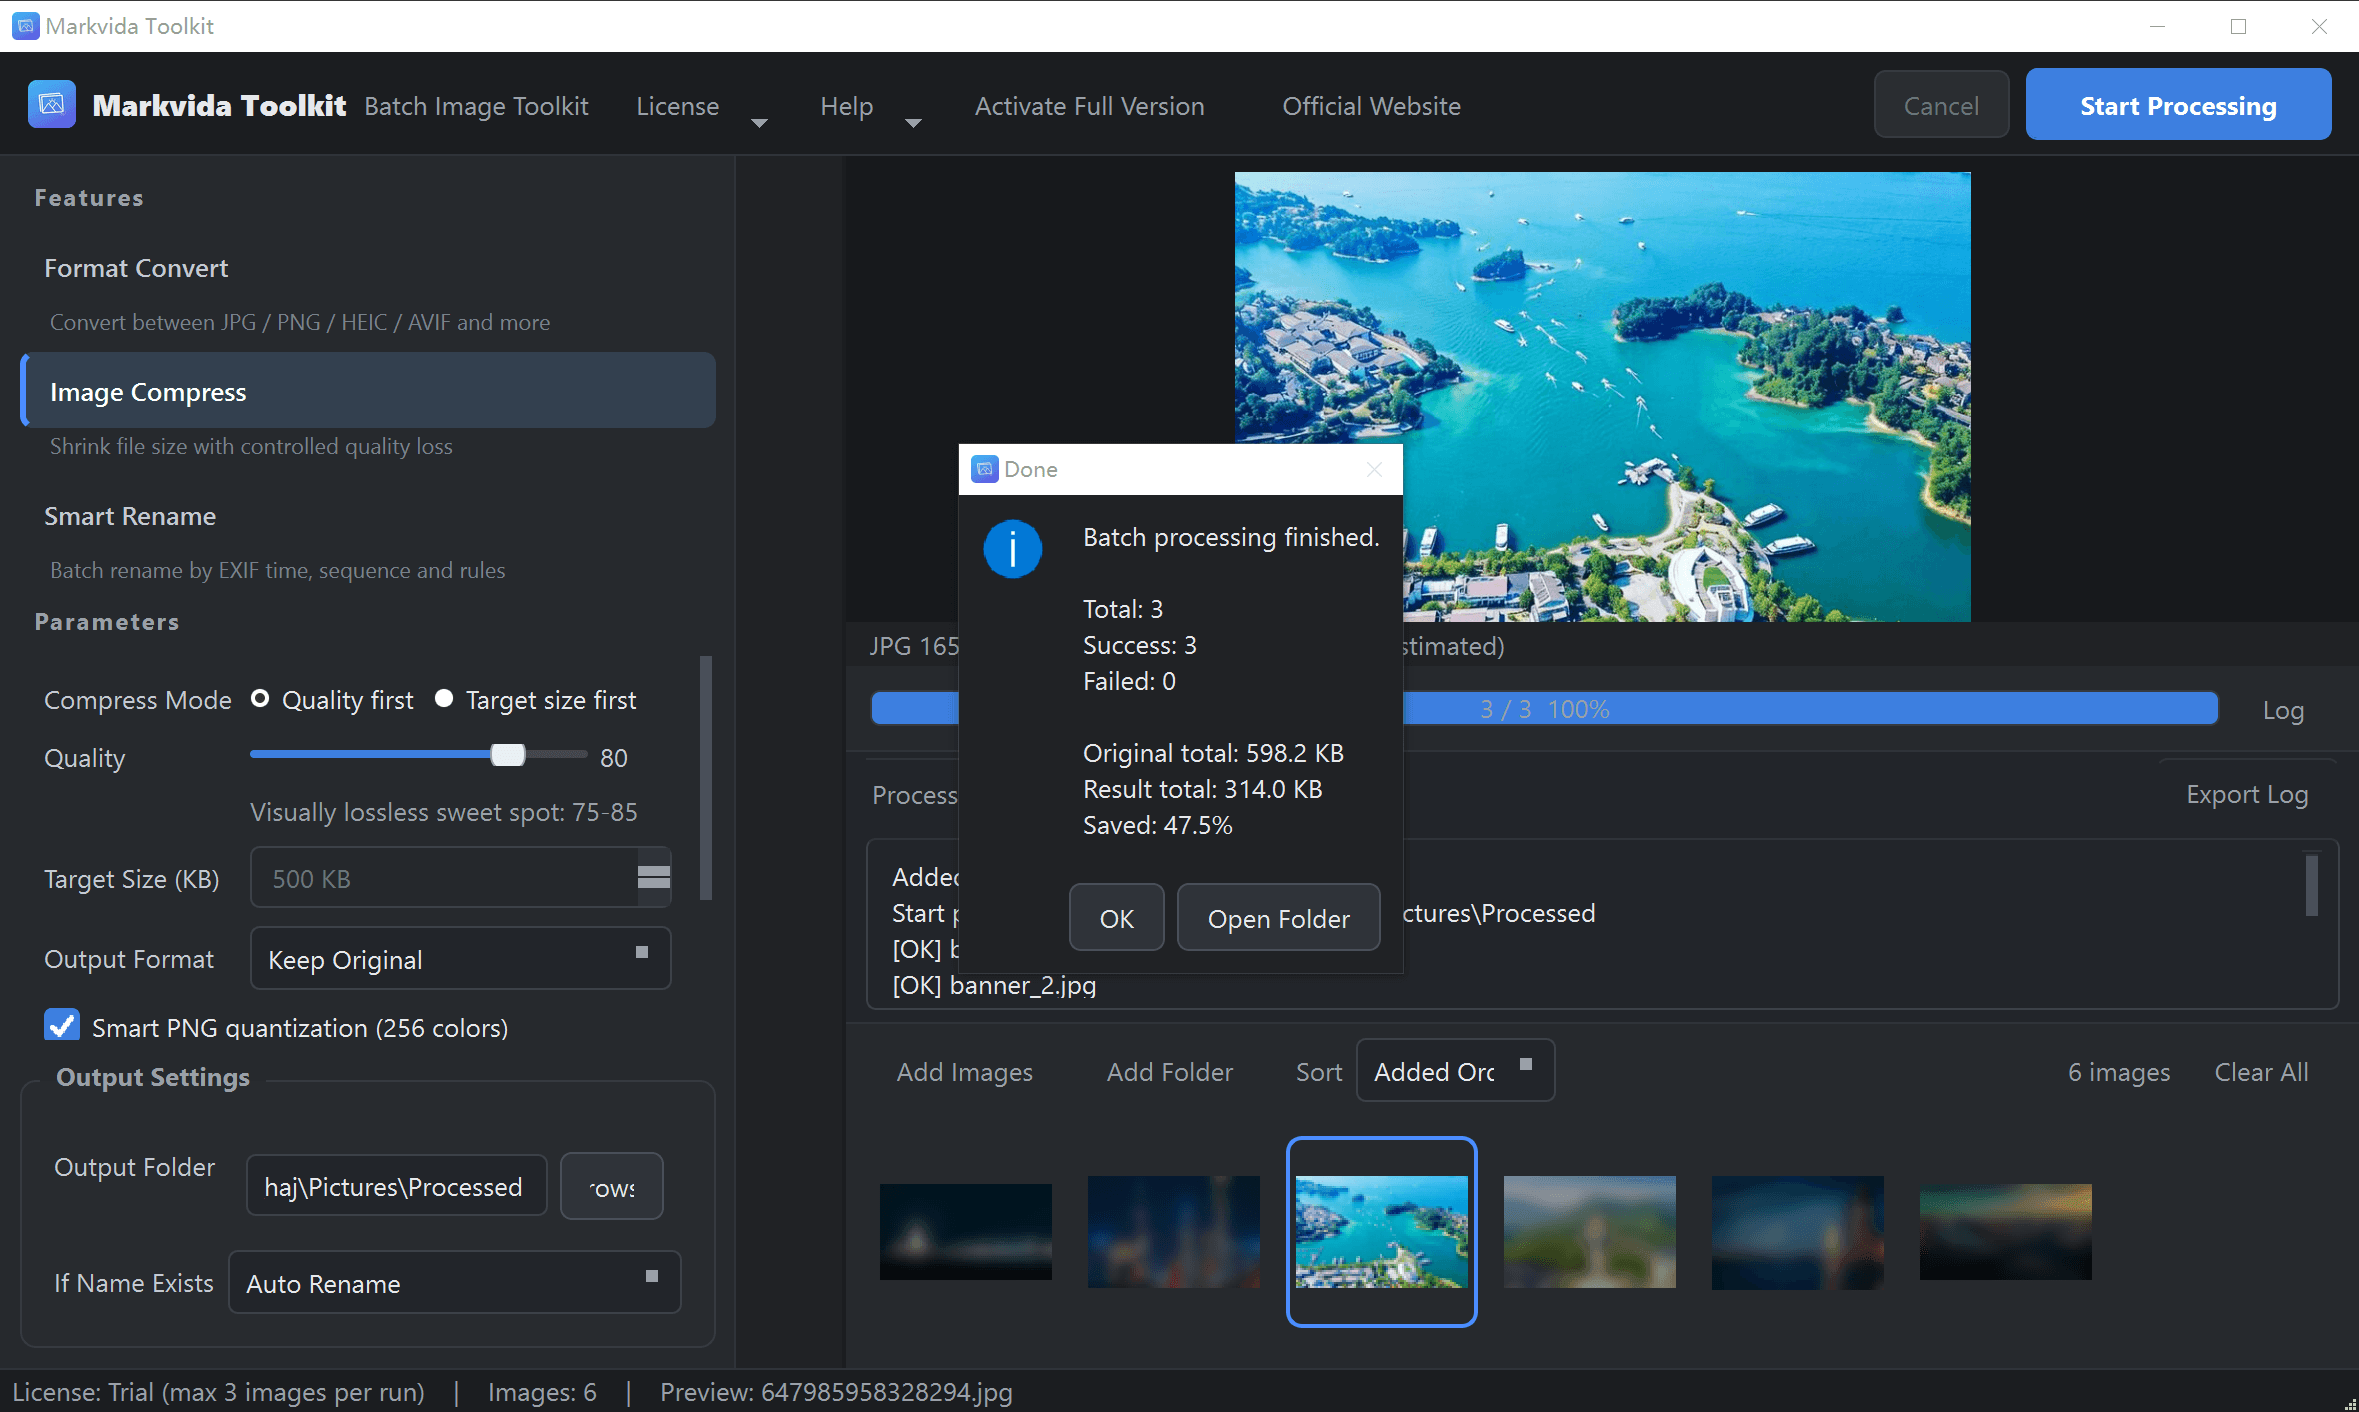Open Folder from the Done dialog
The width and height of the screenshot is (2359, 1412).
coord(1278,918)
